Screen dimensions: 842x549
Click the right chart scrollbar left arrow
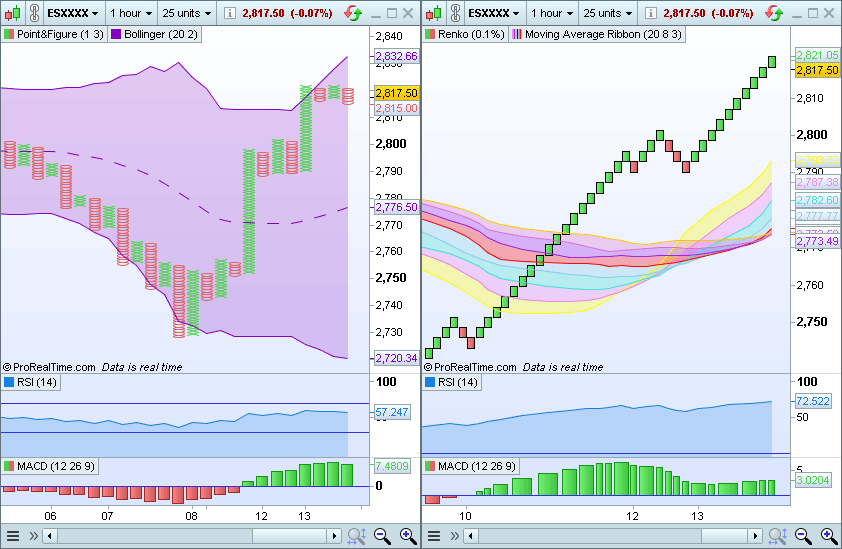(471, 536)
